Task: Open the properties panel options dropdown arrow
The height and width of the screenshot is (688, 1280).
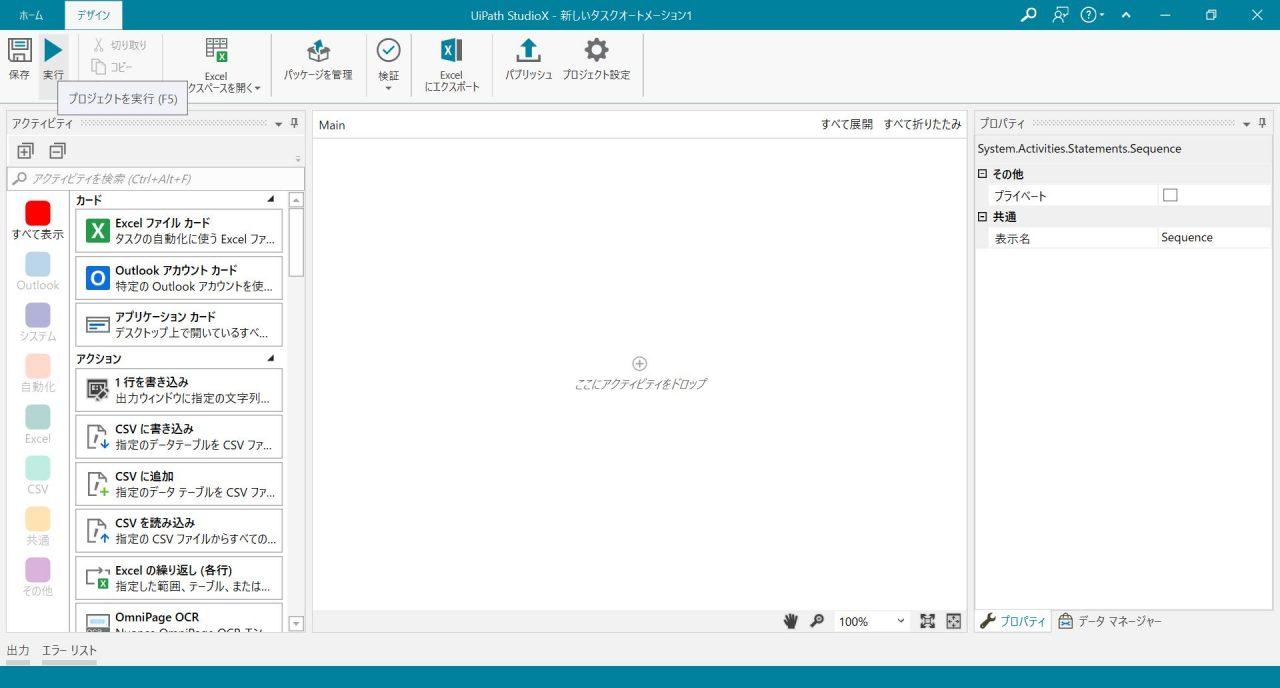Action: click(x=1247, y=124)
